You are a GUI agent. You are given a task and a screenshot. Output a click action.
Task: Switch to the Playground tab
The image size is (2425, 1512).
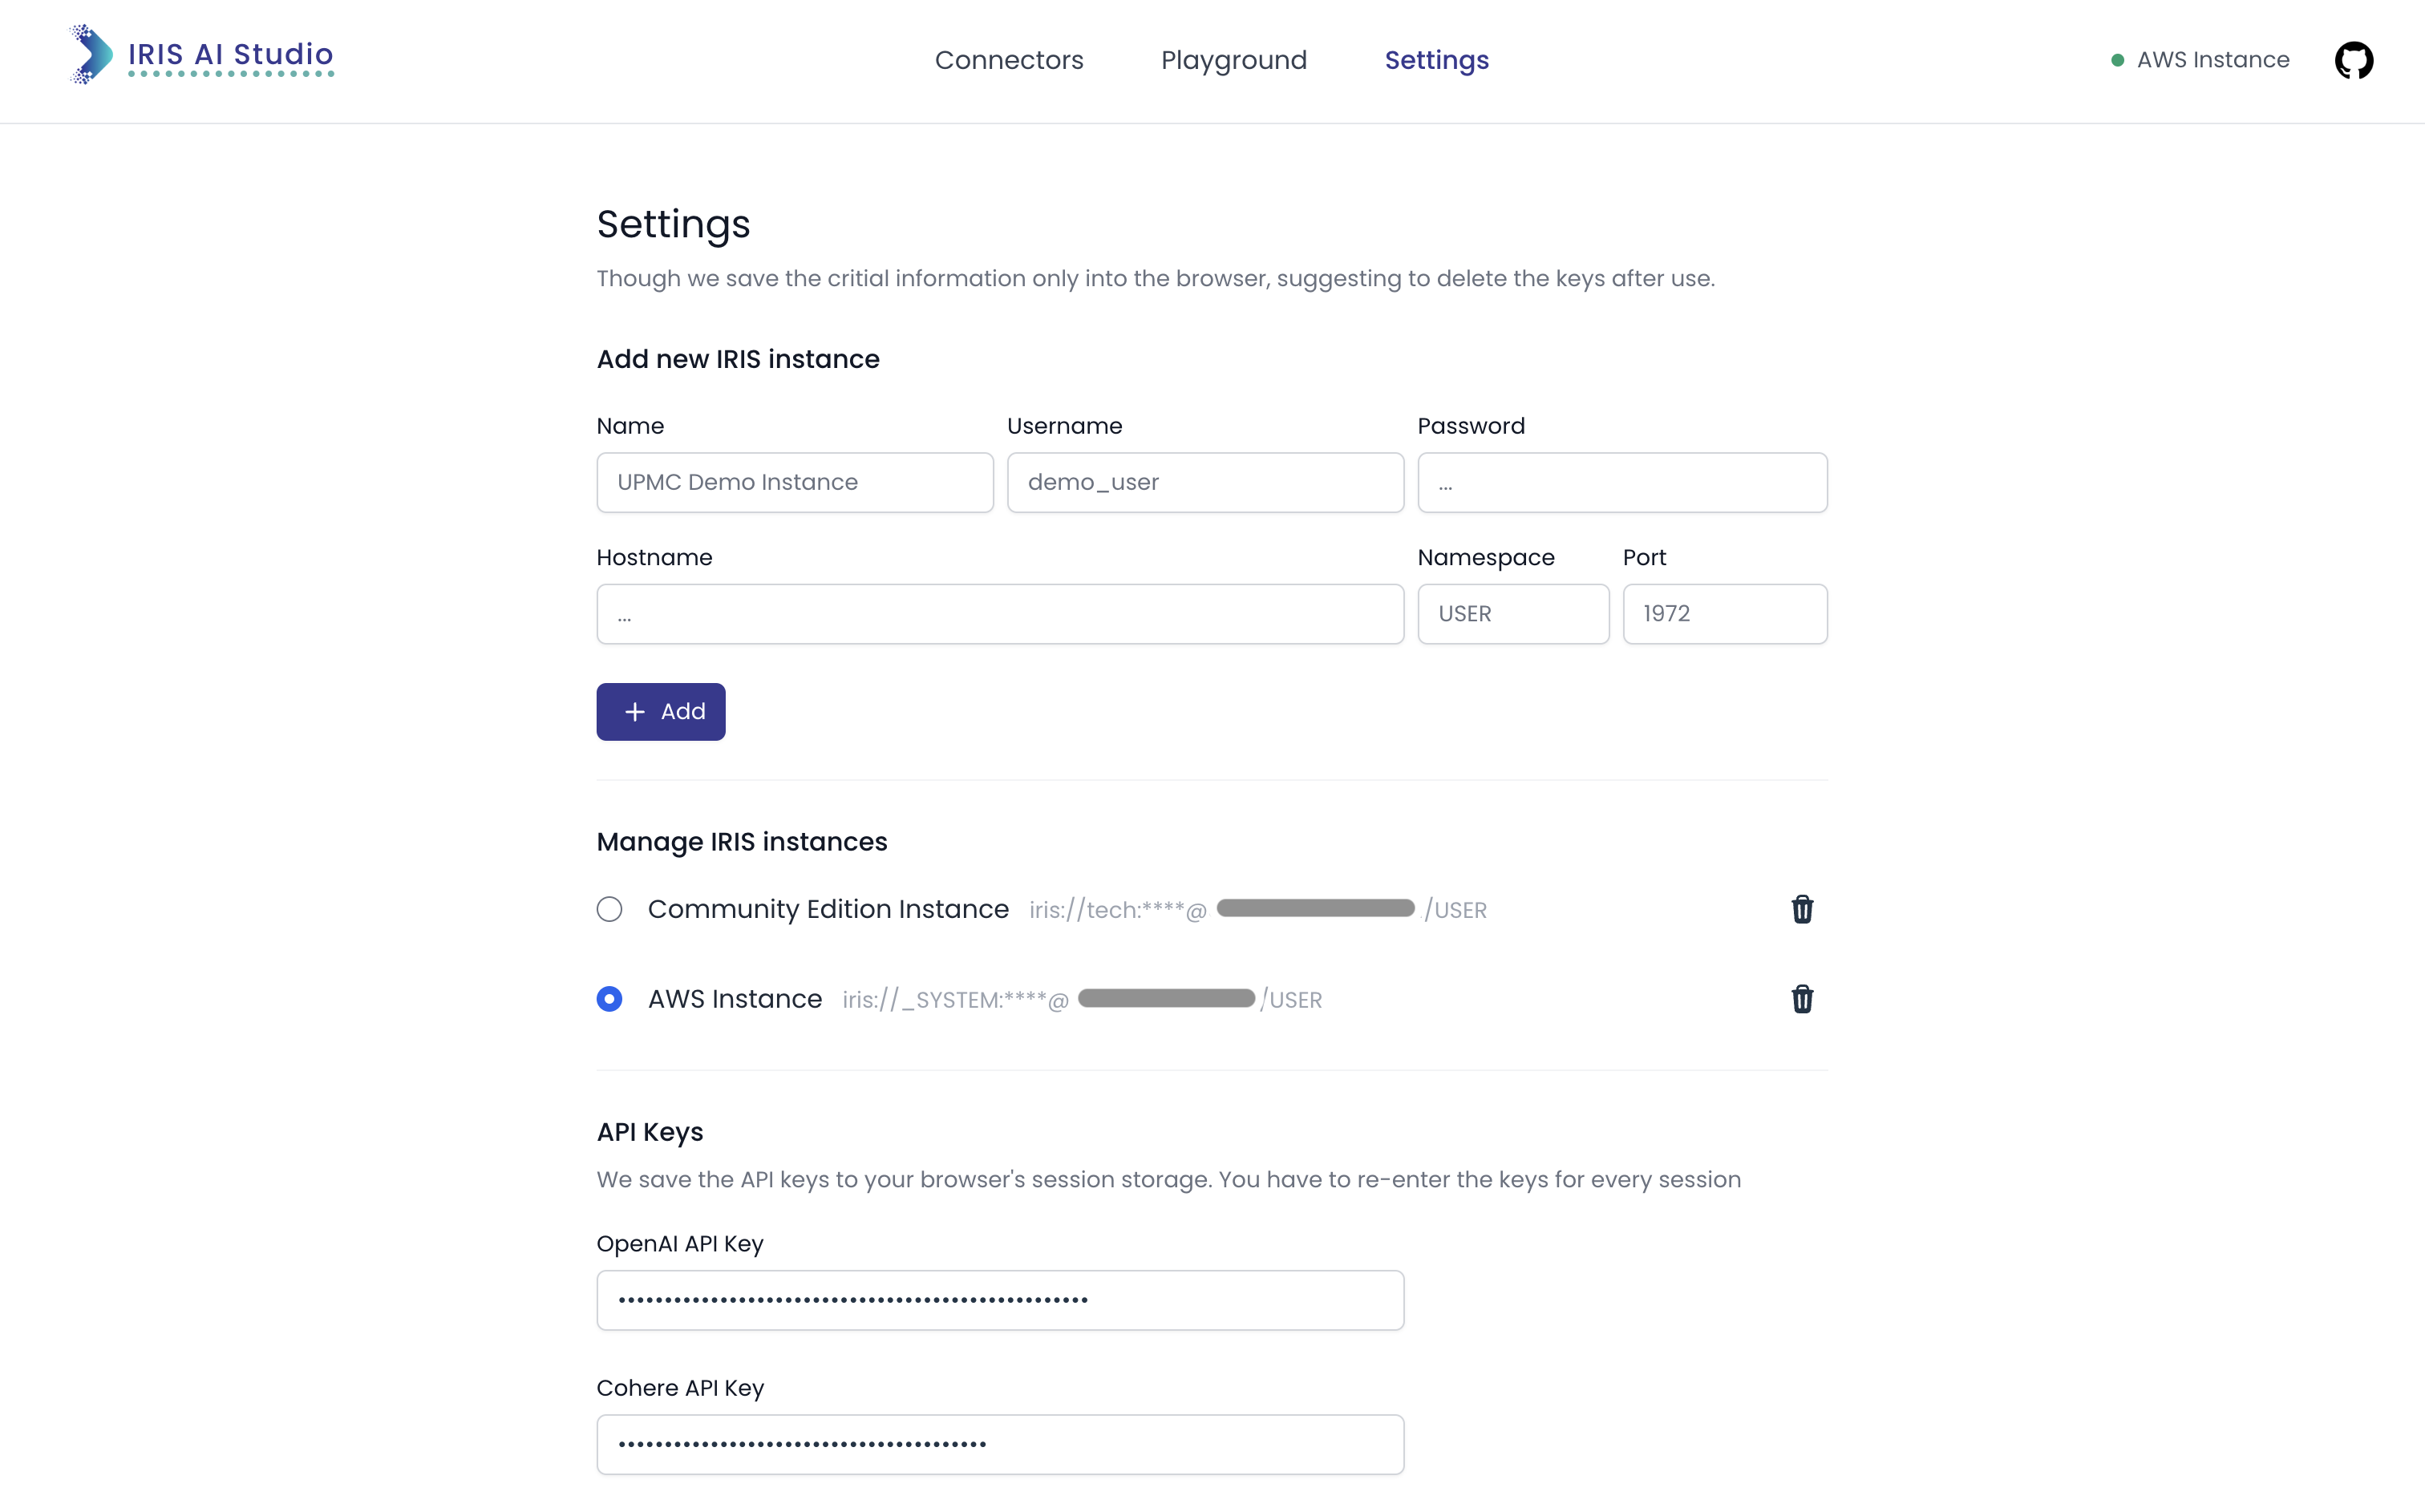tap(1233, 60)
